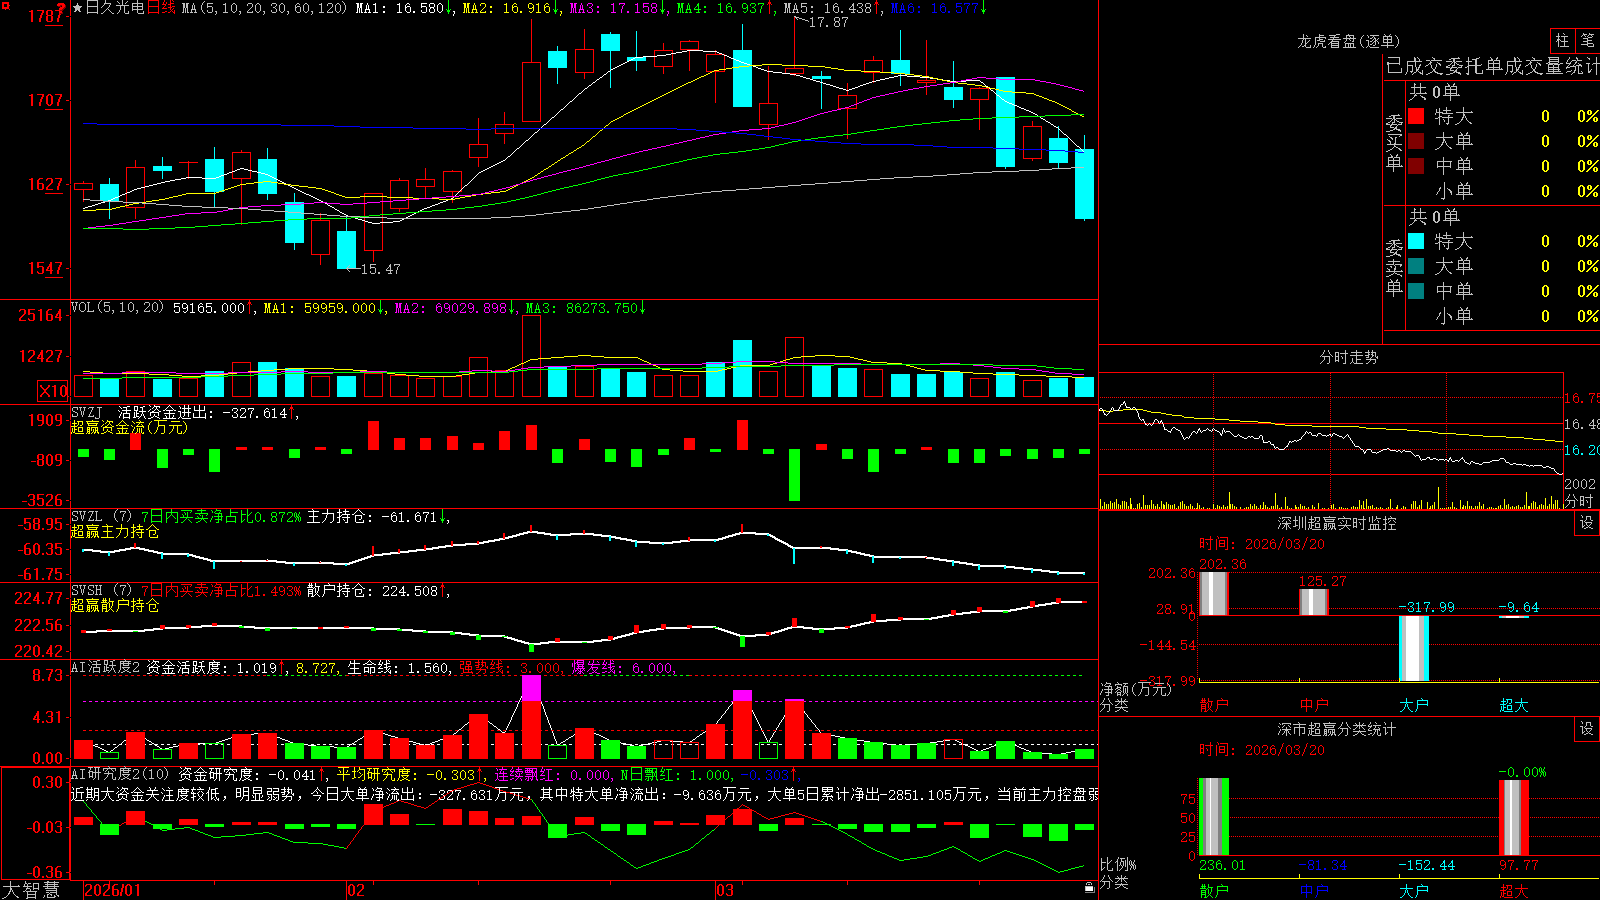Select the 02 month marker on time axis
Viewport: 1600px width, 900px height.
[x=355, y=890]
